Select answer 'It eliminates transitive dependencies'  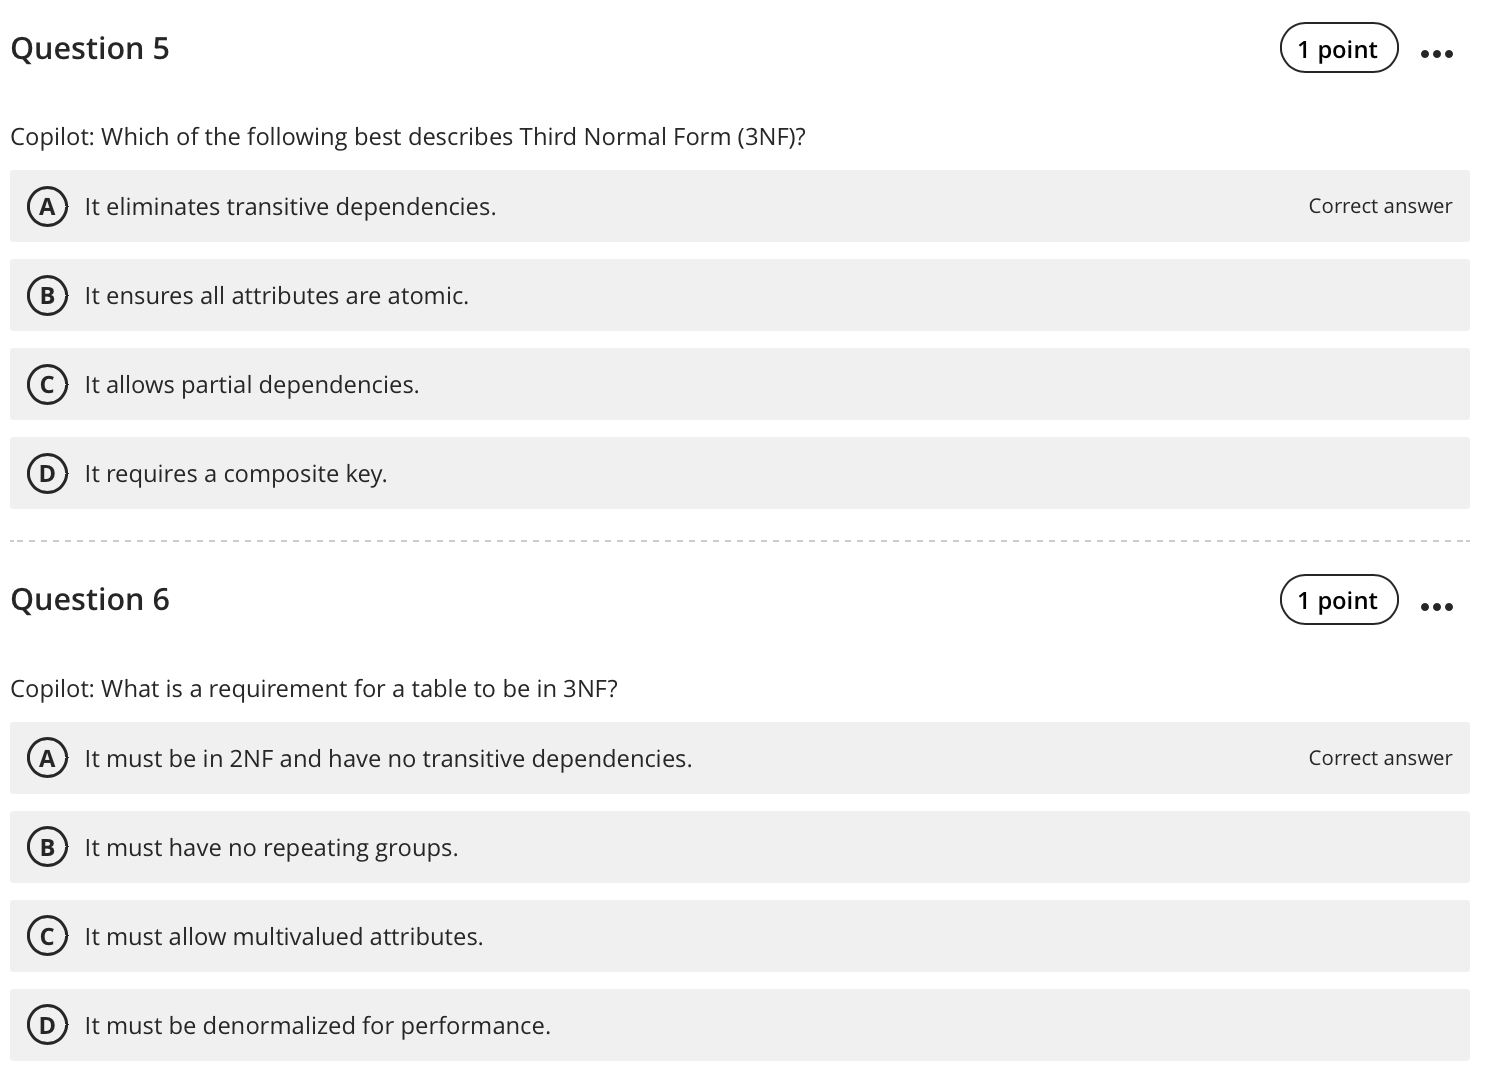coord(290,207)
